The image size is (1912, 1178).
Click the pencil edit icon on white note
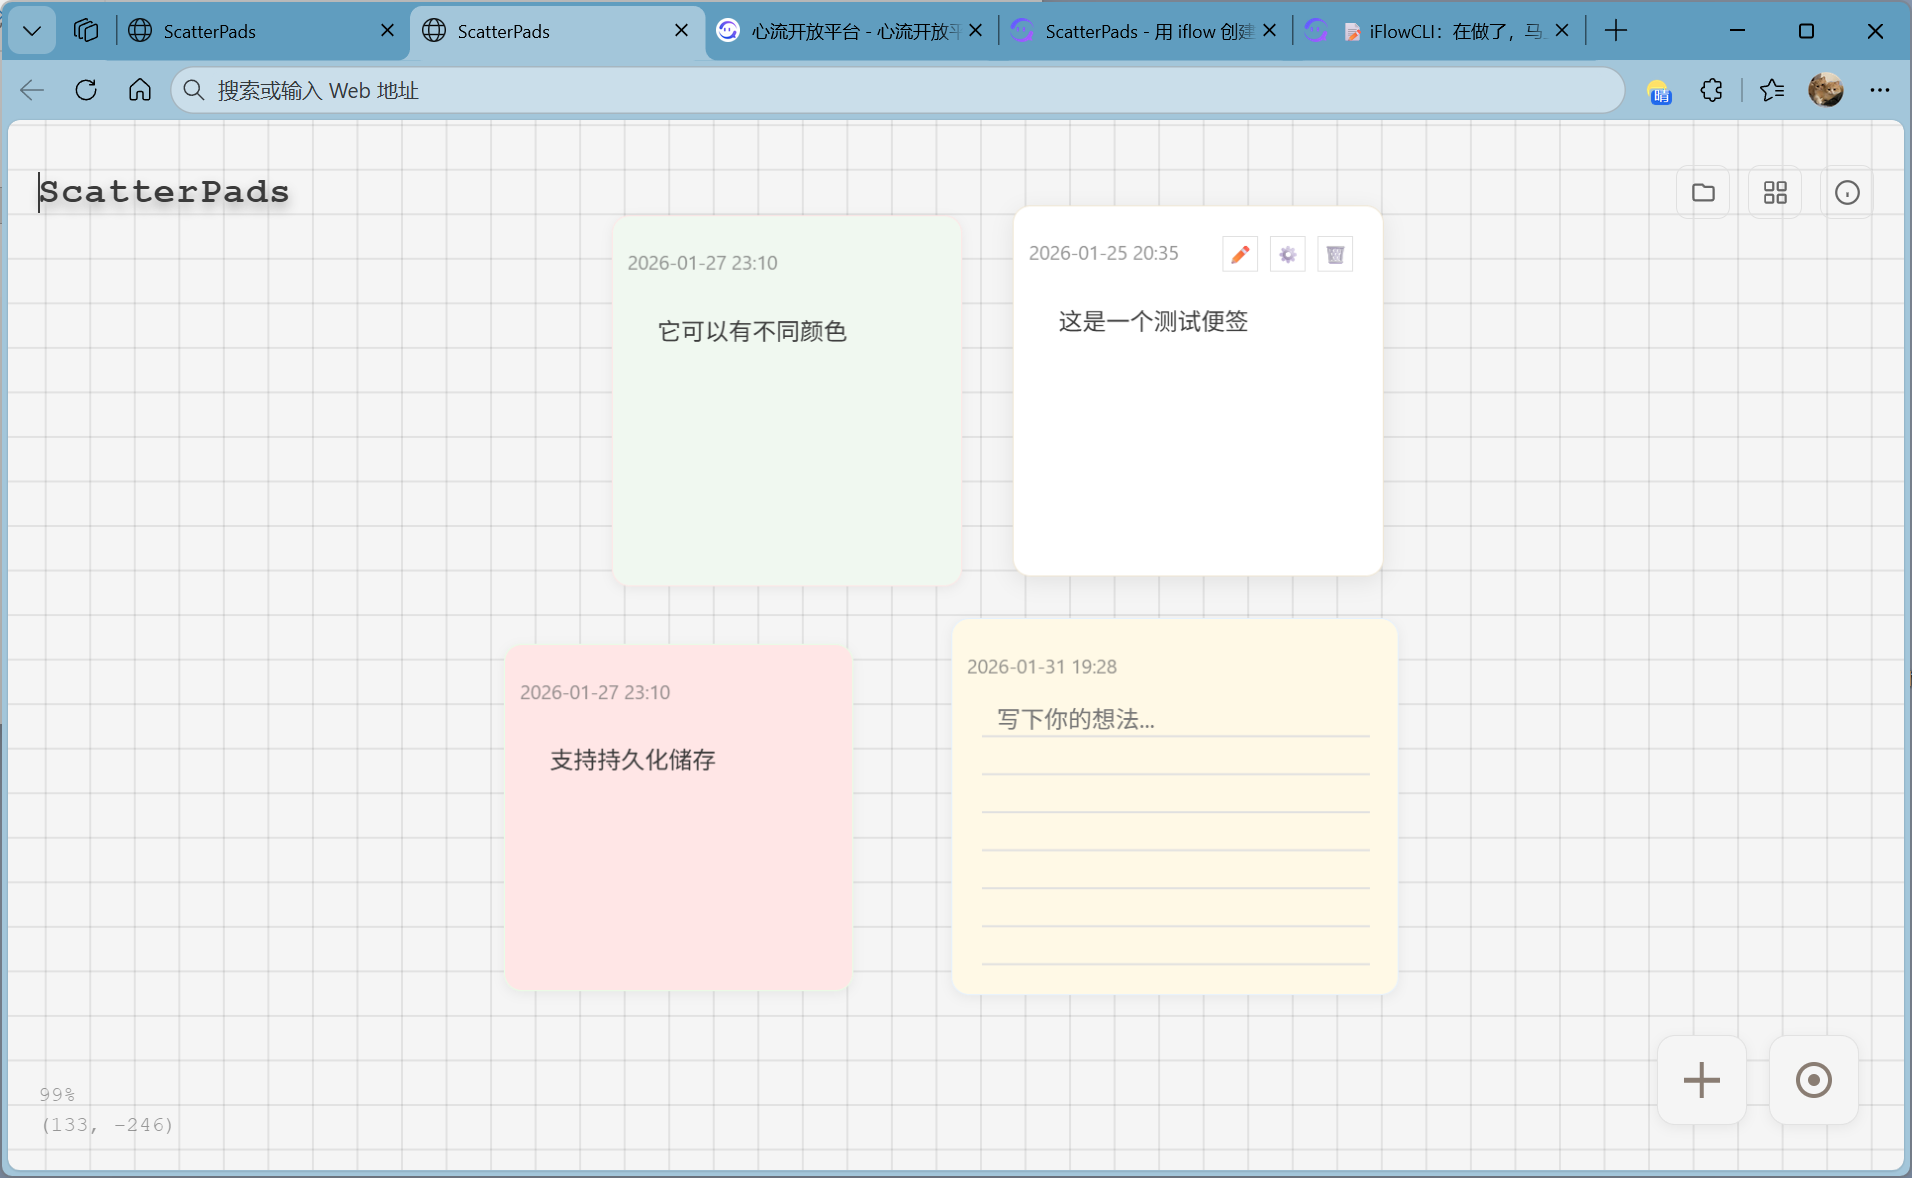click(x=1240, y=254)
